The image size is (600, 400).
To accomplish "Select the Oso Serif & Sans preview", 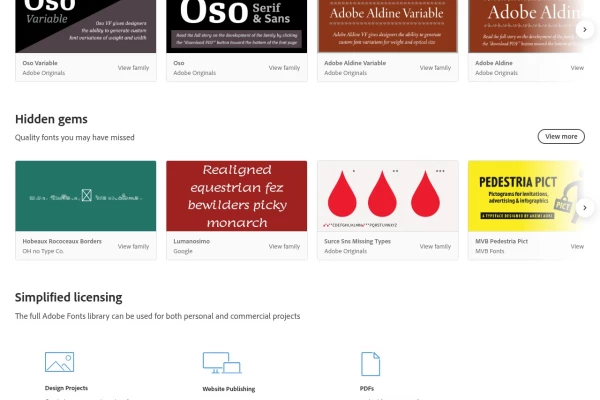I will [x=236, y=26].
